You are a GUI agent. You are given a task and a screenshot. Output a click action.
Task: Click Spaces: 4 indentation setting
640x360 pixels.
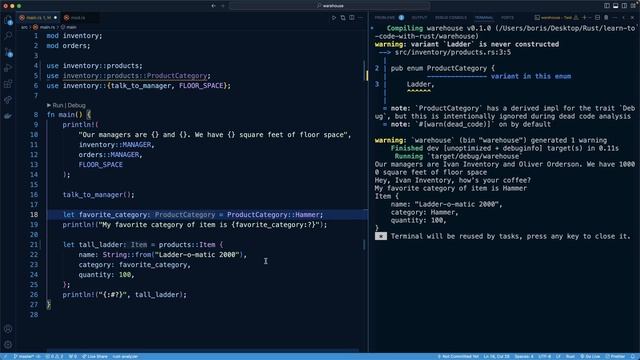click(x=524, y=356)
